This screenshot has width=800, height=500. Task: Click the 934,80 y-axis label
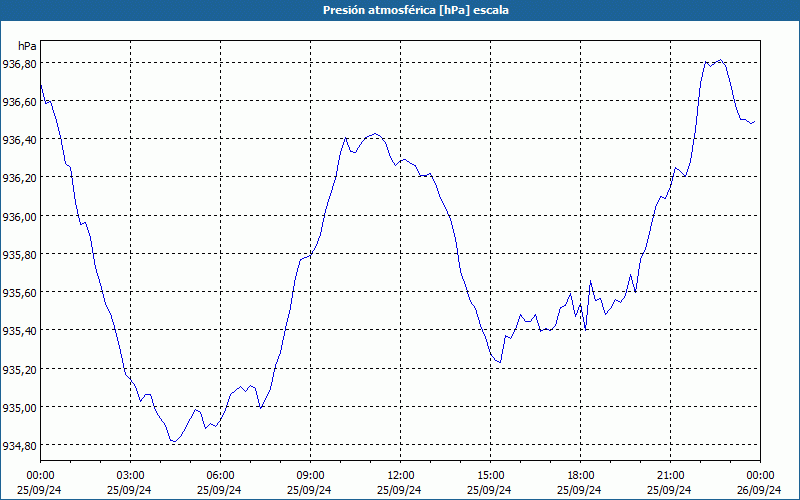19,446
